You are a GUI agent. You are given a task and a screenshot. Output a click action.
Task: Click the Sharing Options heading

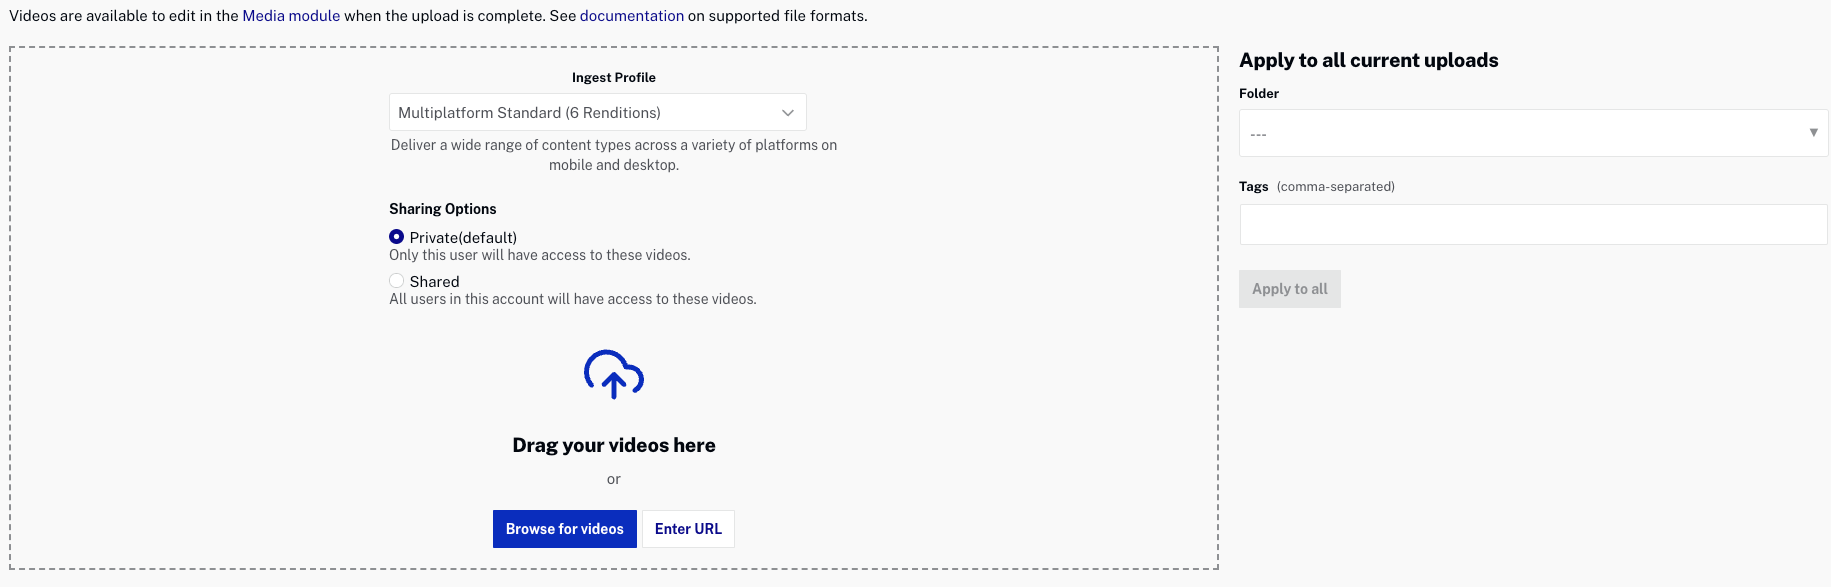(x=442, y=209)
